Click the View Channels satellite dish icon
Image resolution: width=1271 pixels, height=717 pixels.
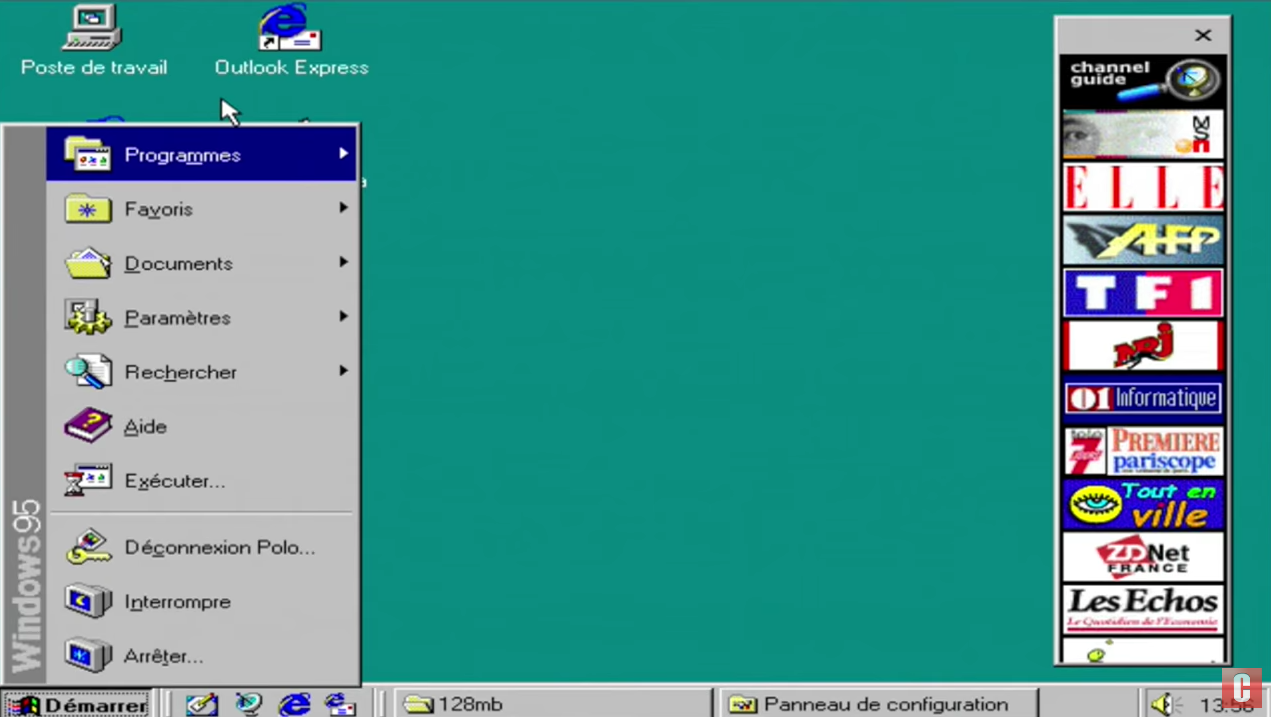248,704
